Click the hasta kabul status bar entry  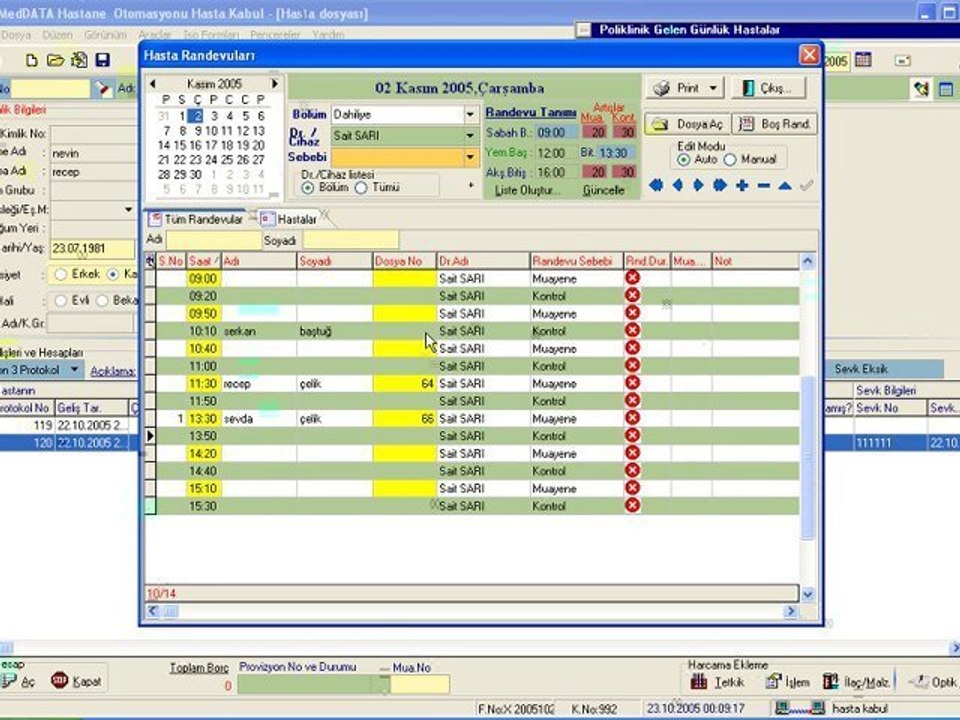(x=860, y=708)
